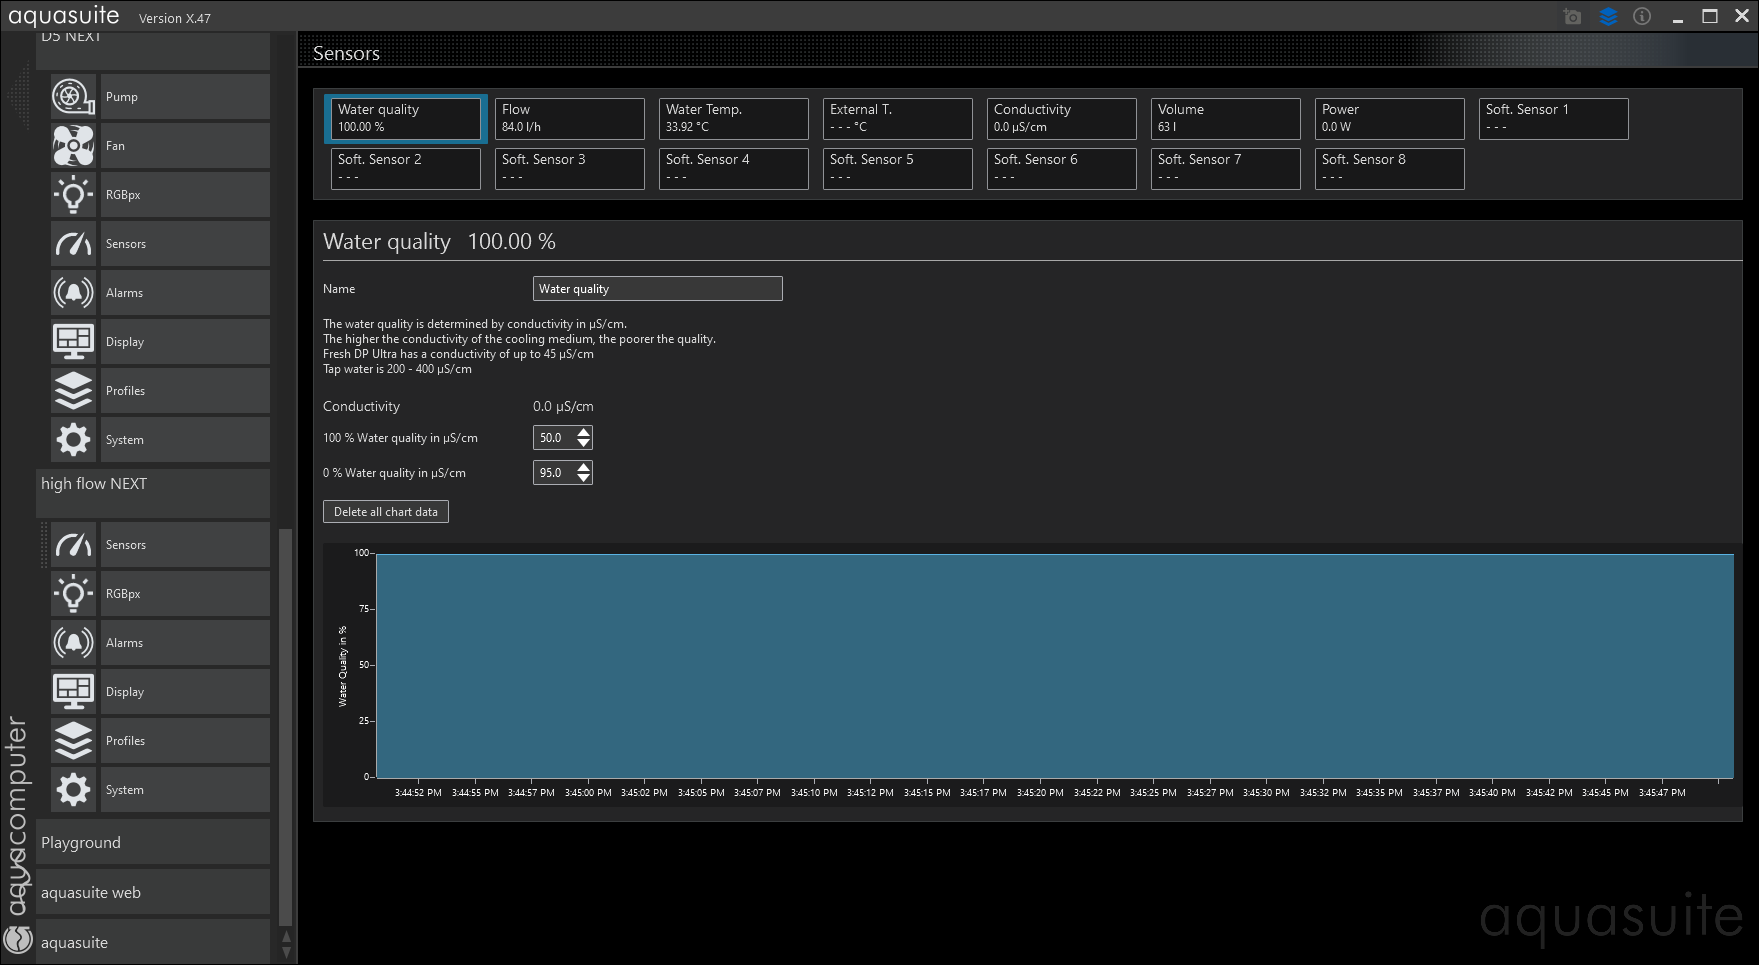The image size is (1759, 965).
Task: Click the info icon in the title bar
Action: [1642, 17]
